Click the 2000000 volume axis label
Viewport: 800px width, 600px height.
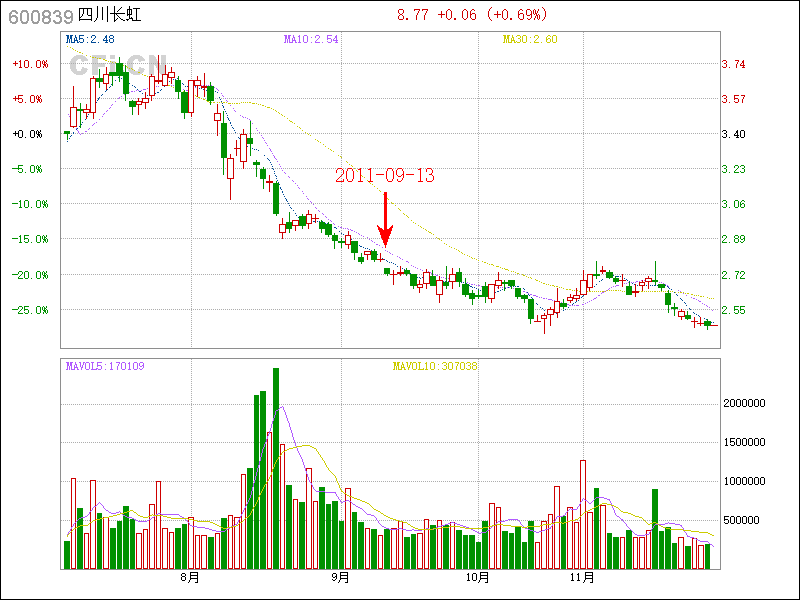(744, 404)
